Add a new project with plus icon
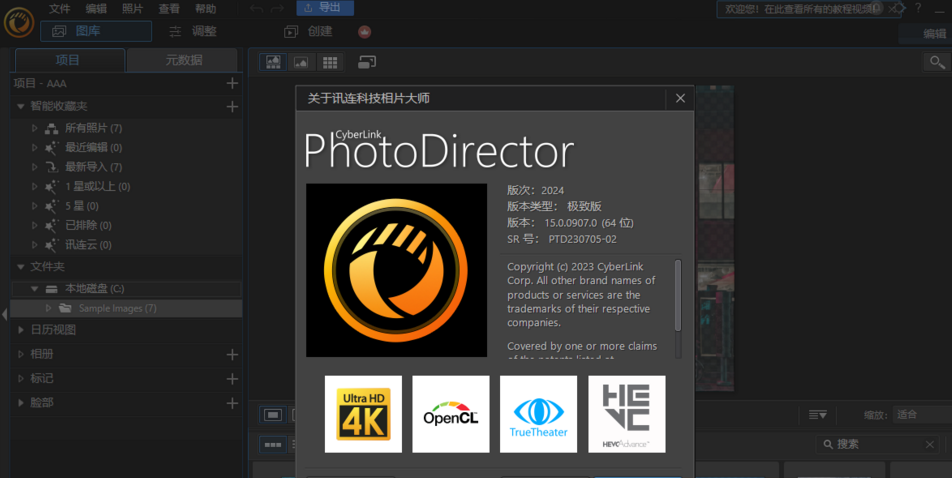 pos(232,83)
